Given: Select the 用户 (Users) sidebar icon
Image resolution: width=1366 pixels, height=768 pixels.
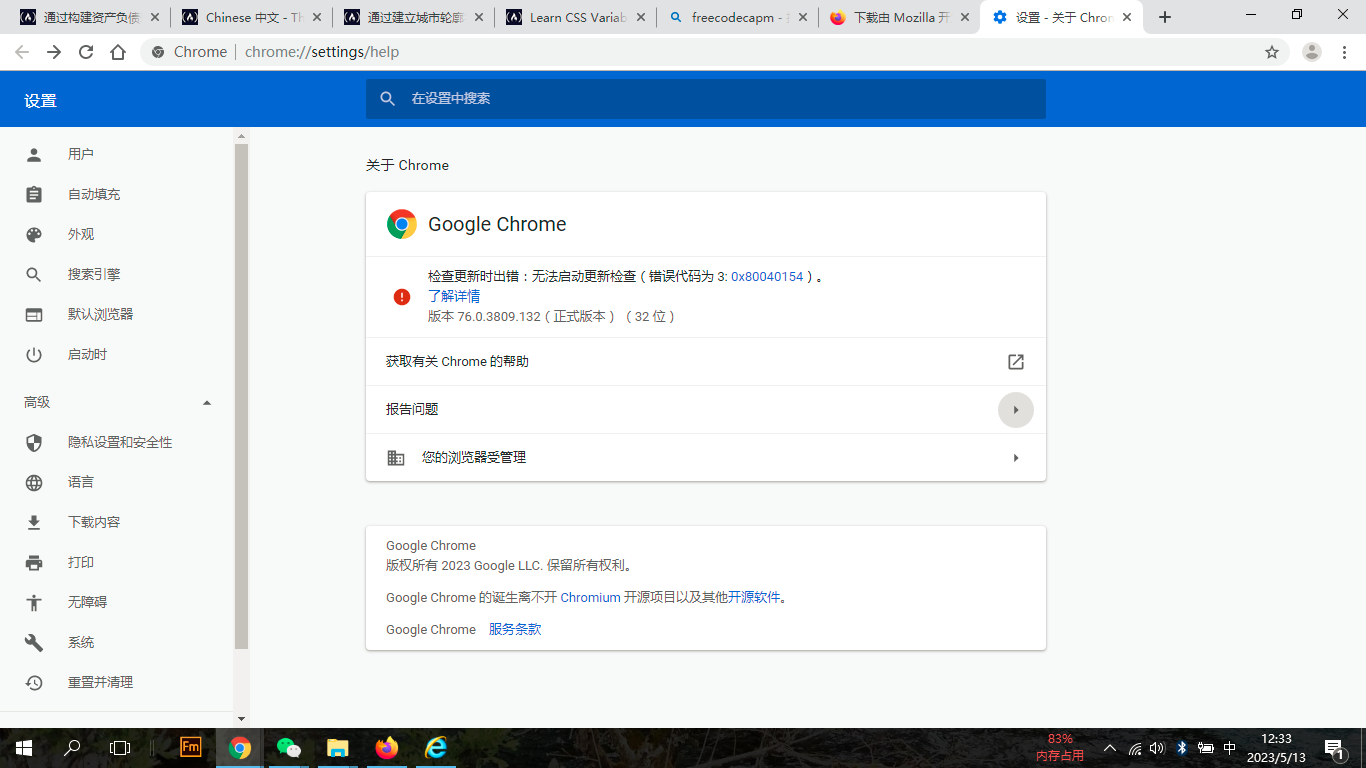Looking at the screenshot, I should [35, 154].
